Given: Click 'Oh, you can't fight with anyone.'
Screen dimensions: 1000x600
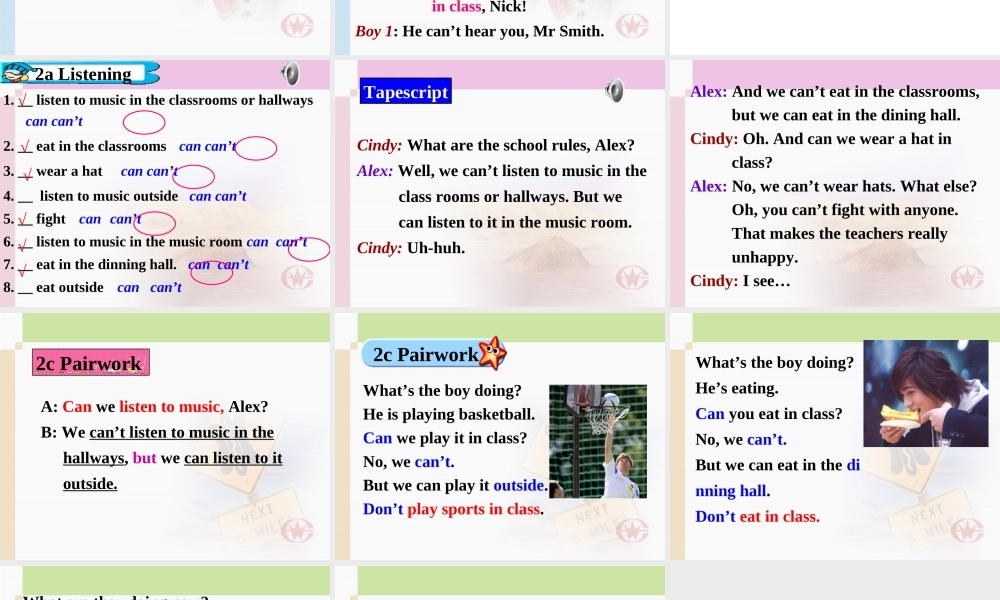Looking at the screenshot, I should coord(845,210).
